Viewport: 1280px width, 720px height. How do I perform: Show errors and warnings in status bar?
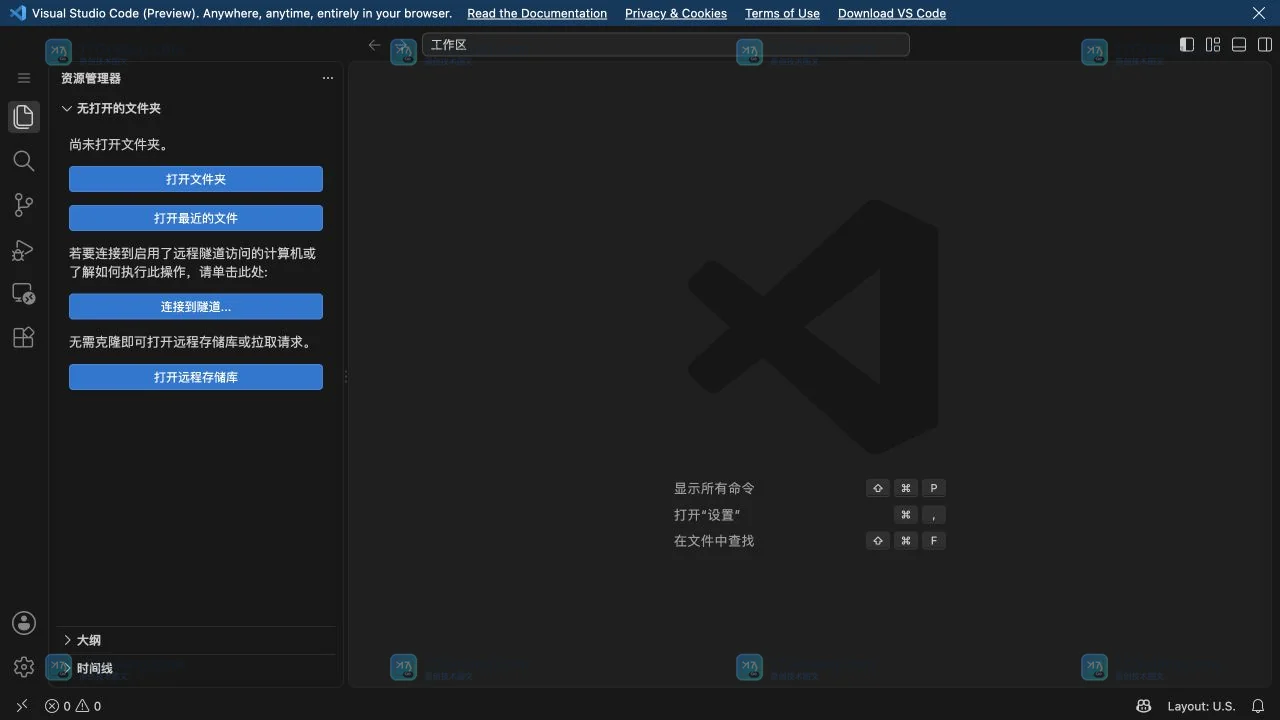point(73,706)
